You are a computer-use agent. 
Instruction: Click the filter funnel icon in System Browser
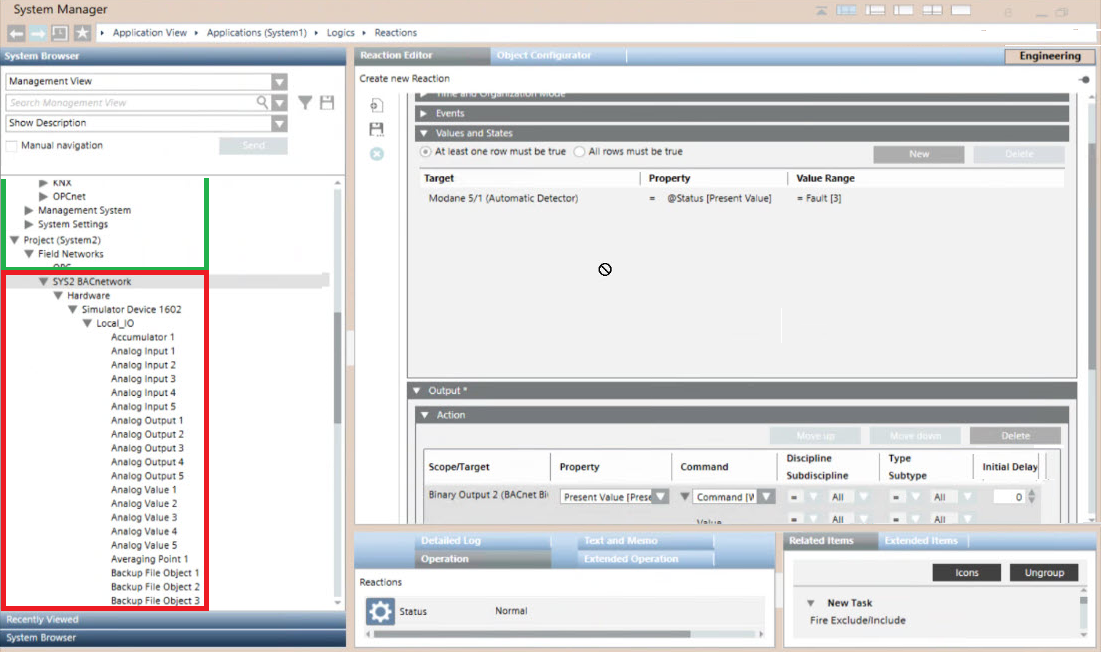pos(305,103)
